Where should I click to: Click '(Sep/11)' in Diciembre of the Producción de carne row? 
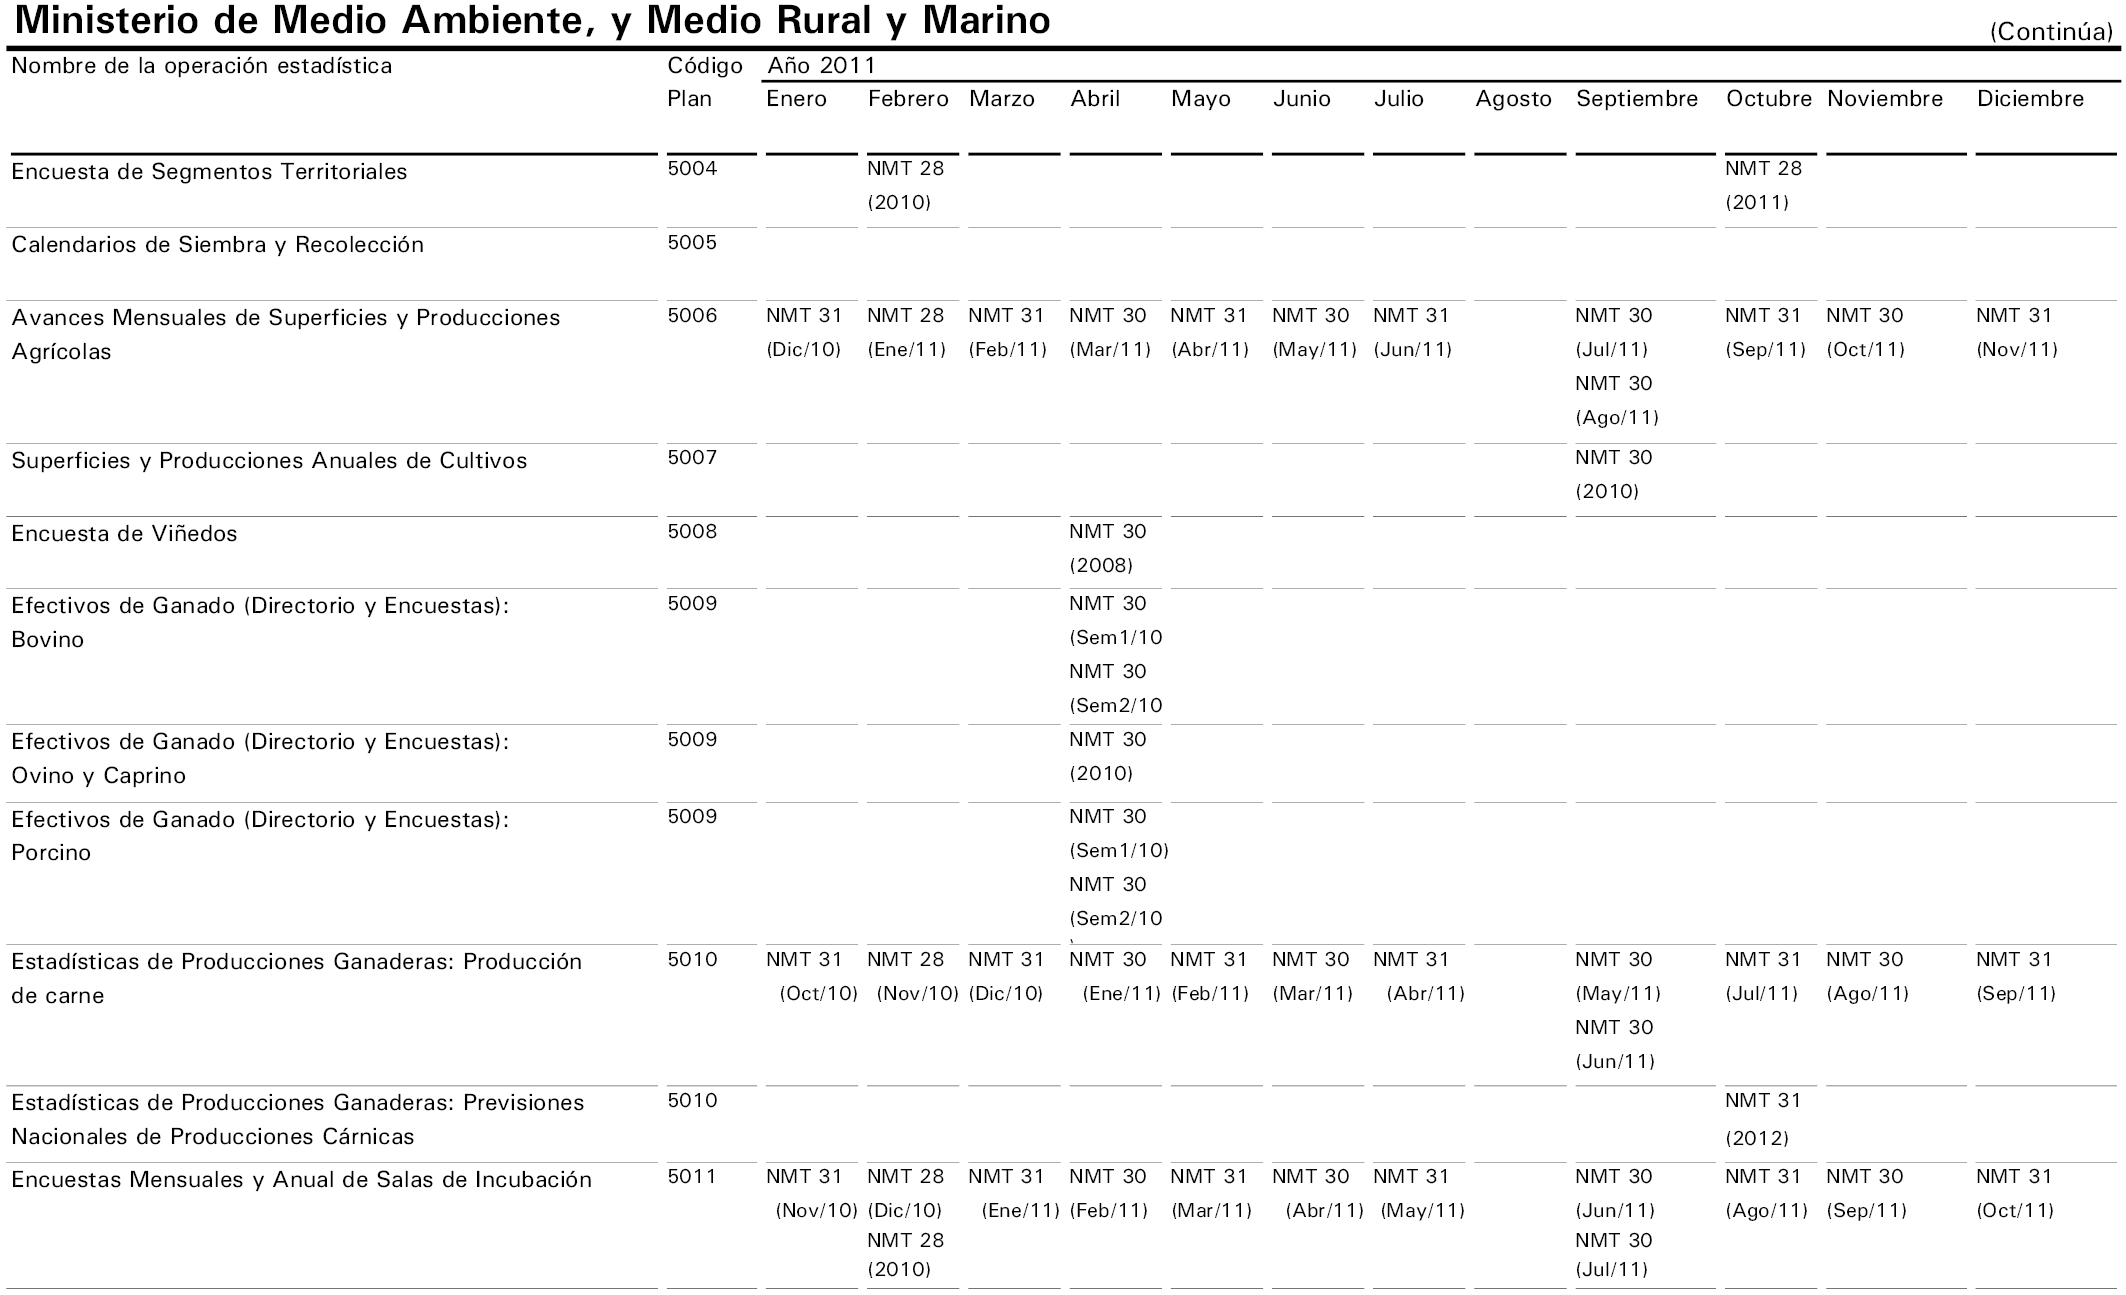[2016, 994]
